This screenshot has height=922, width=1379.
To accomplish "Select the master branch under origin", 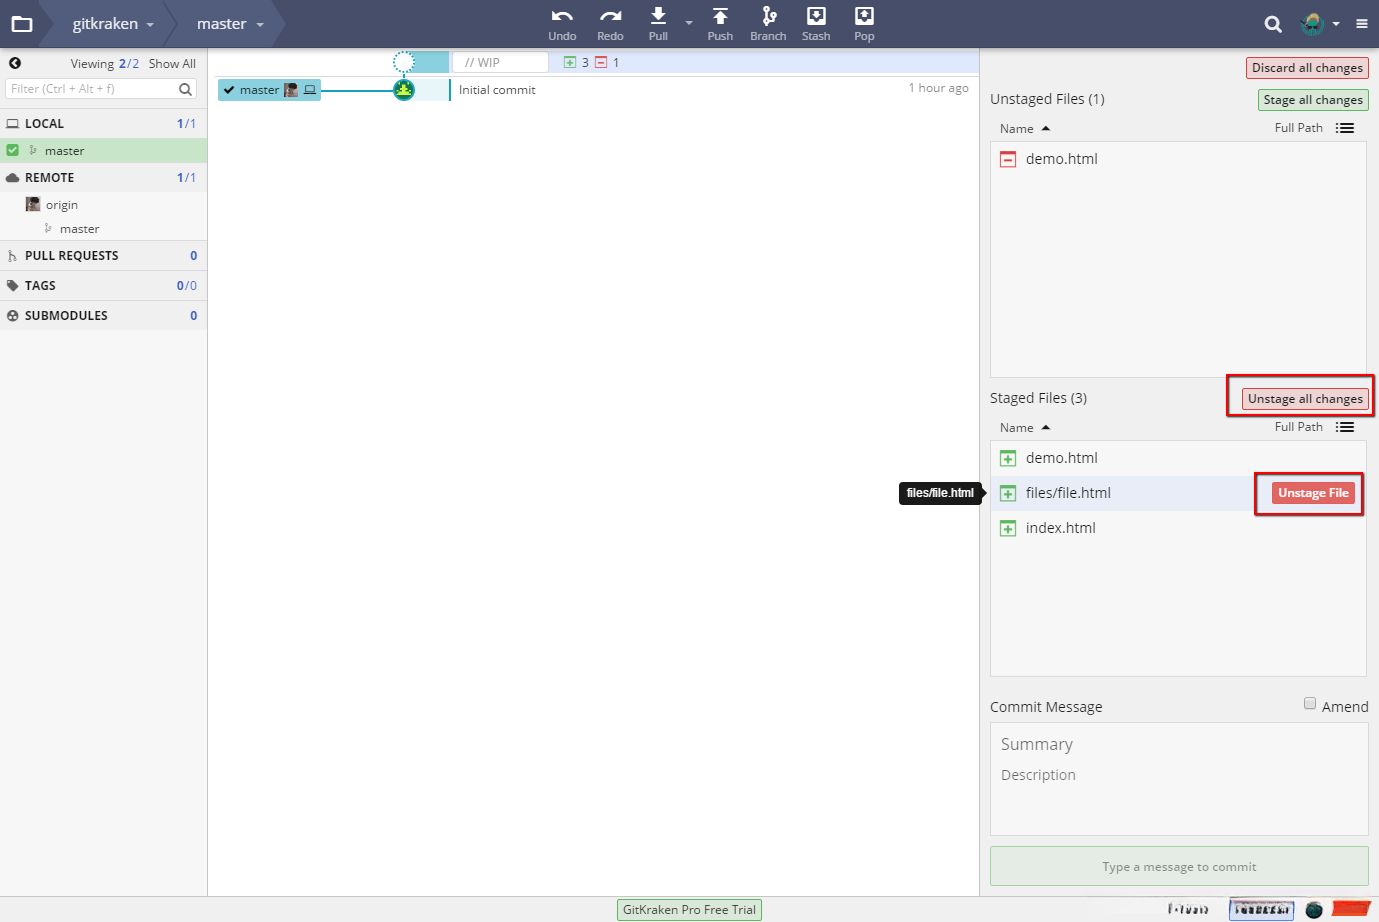I will point(79,229).
